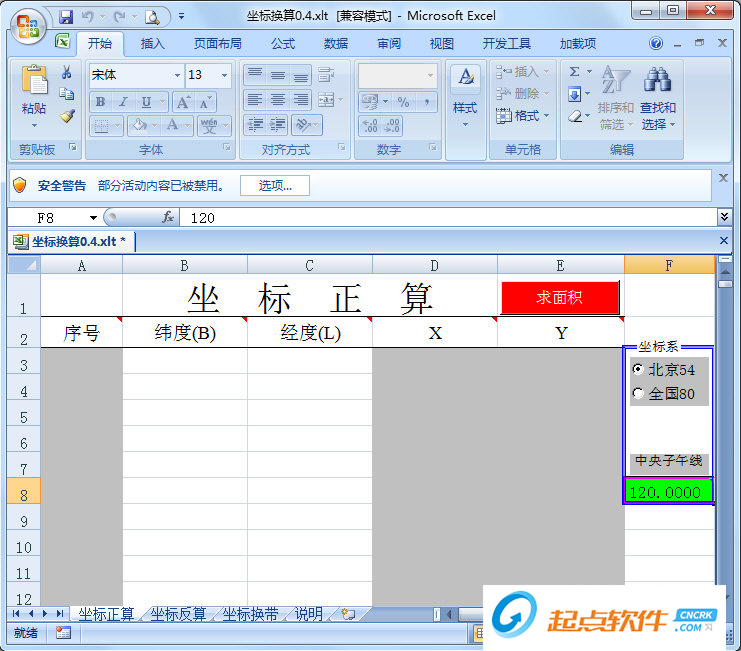This screenshot has height=651, width=741.
Task: Click the text orientation icon
Action: click(x=303, y=125)
